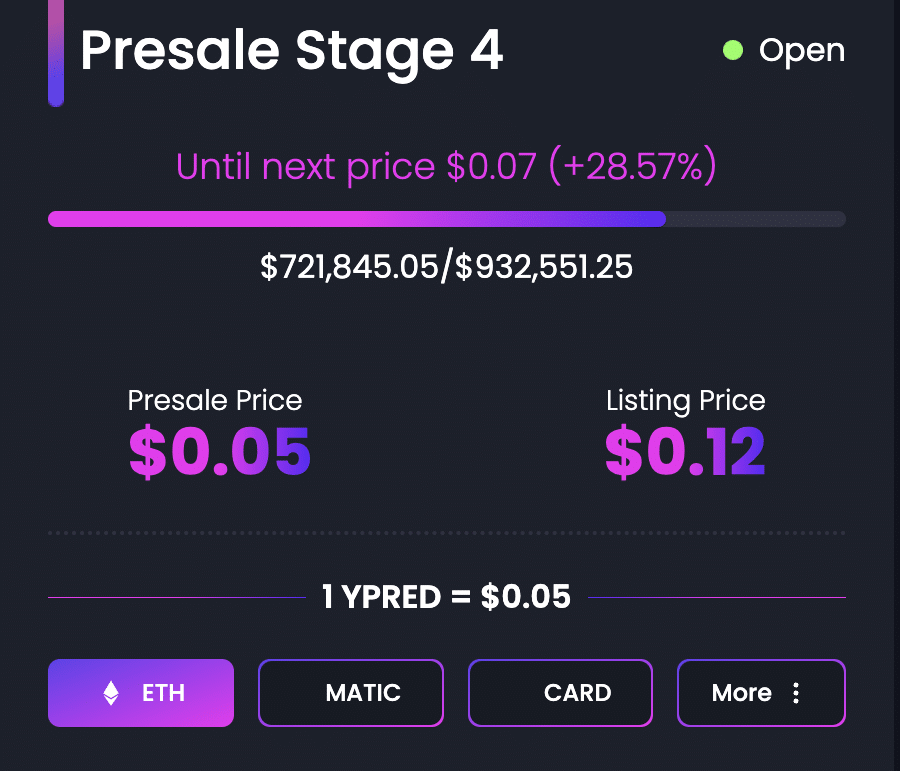Click the $0.05 presale price value

point(220,452)
